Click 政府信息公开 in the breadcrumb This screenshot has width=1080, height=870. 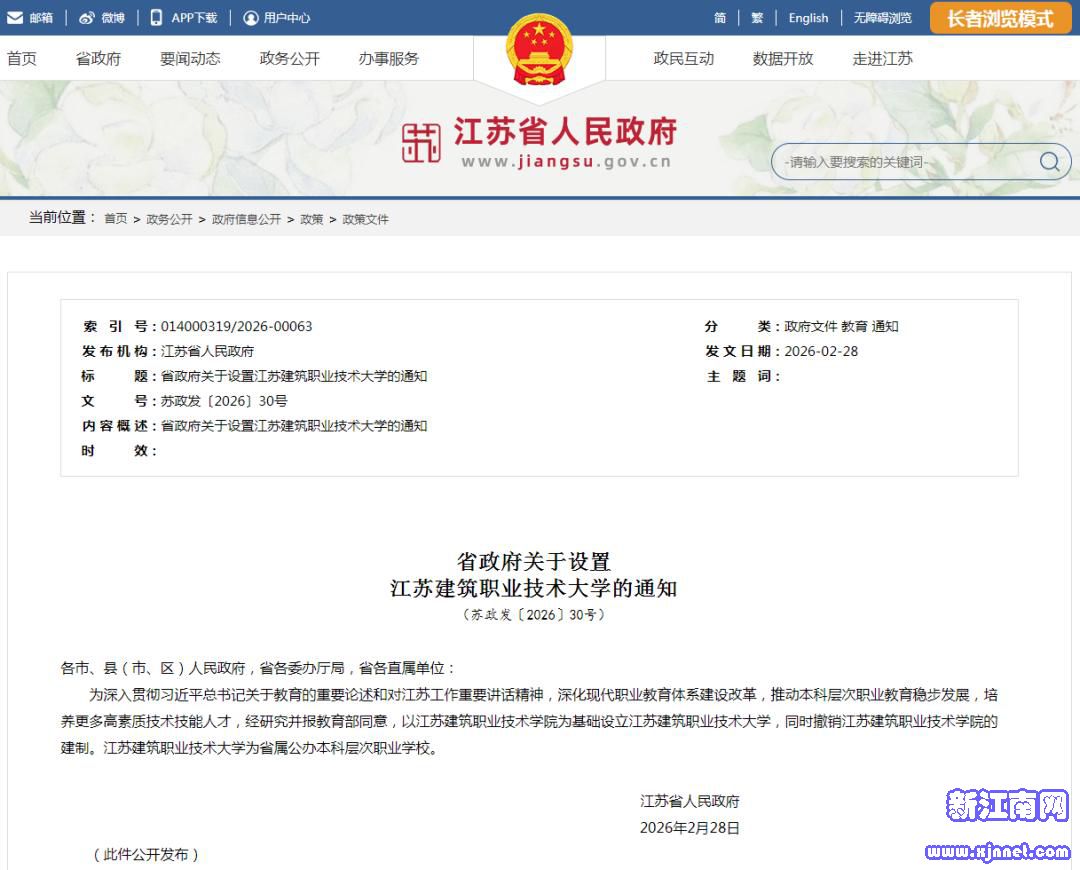click(x=246, y=219)
